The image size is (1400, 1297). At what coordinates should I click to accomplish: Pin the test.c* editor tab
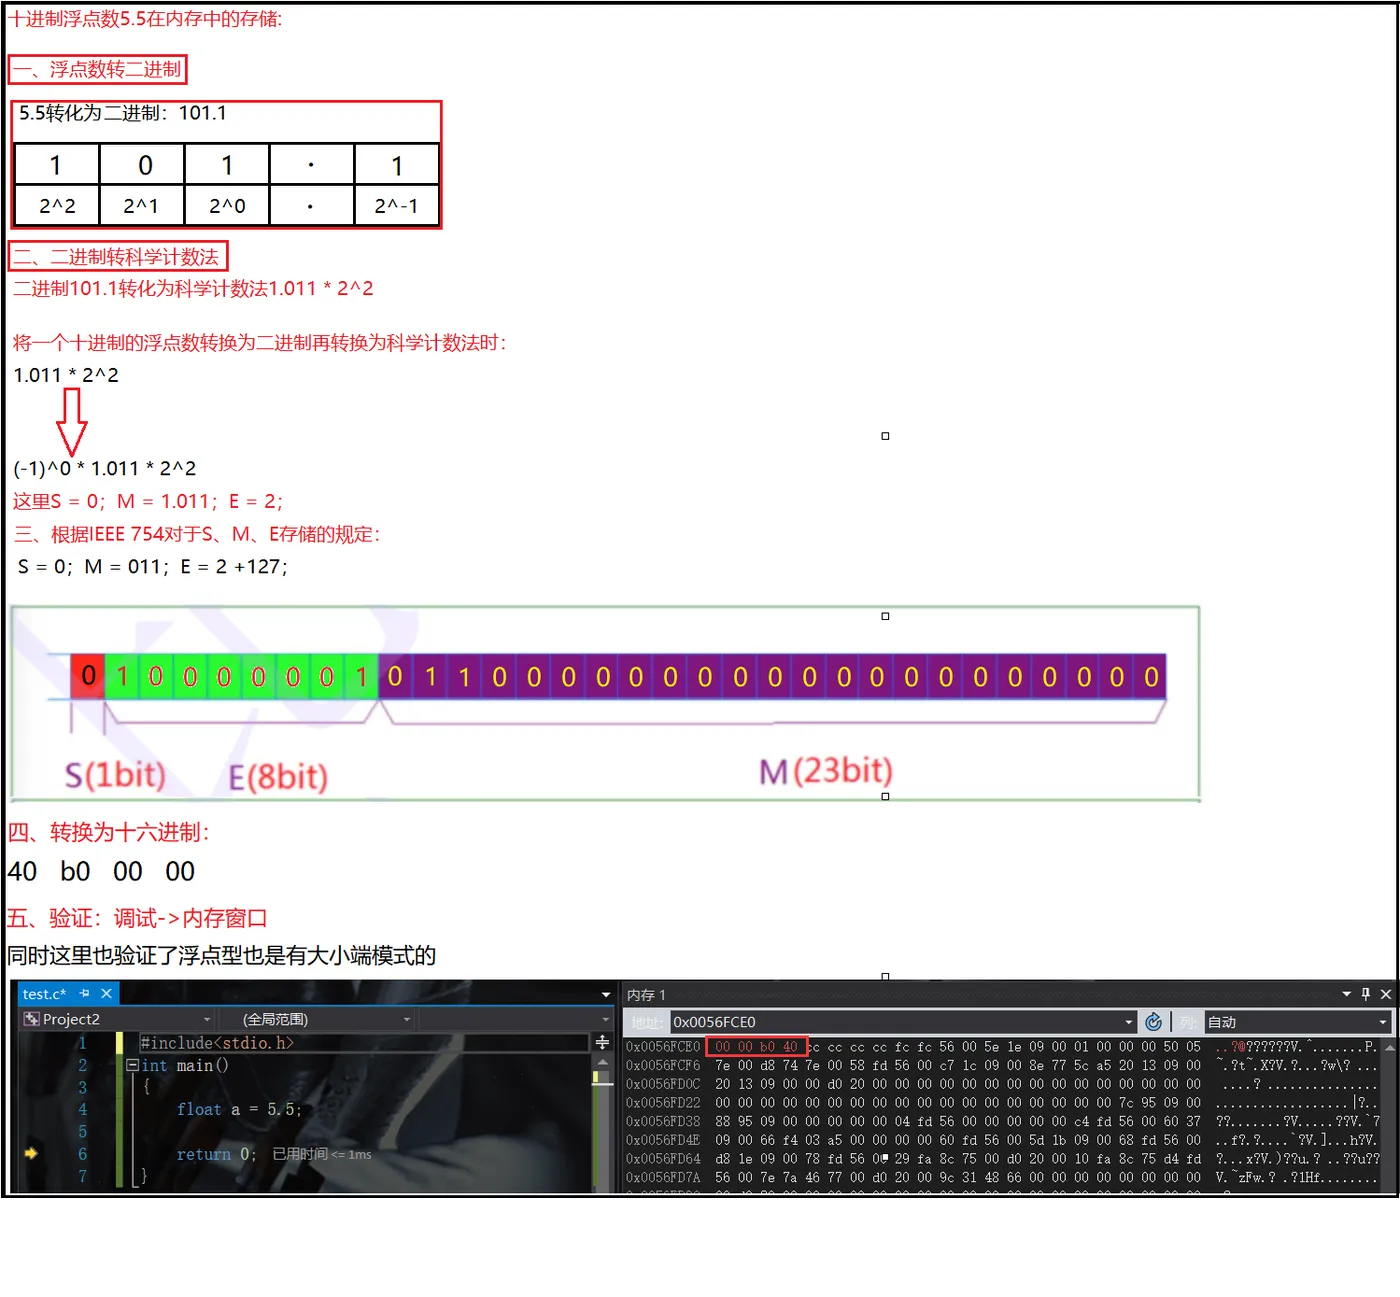tap(85, 993)
